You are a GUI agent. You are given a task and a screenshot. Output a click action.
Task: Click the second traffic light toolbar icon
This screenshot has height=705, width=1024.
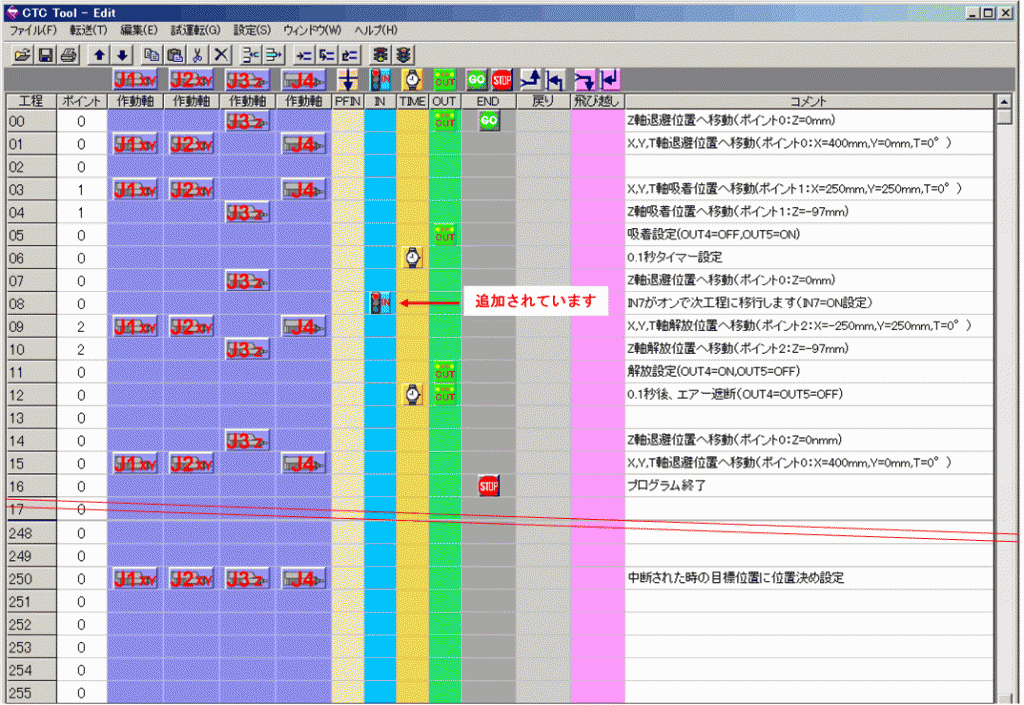(404, 55)
